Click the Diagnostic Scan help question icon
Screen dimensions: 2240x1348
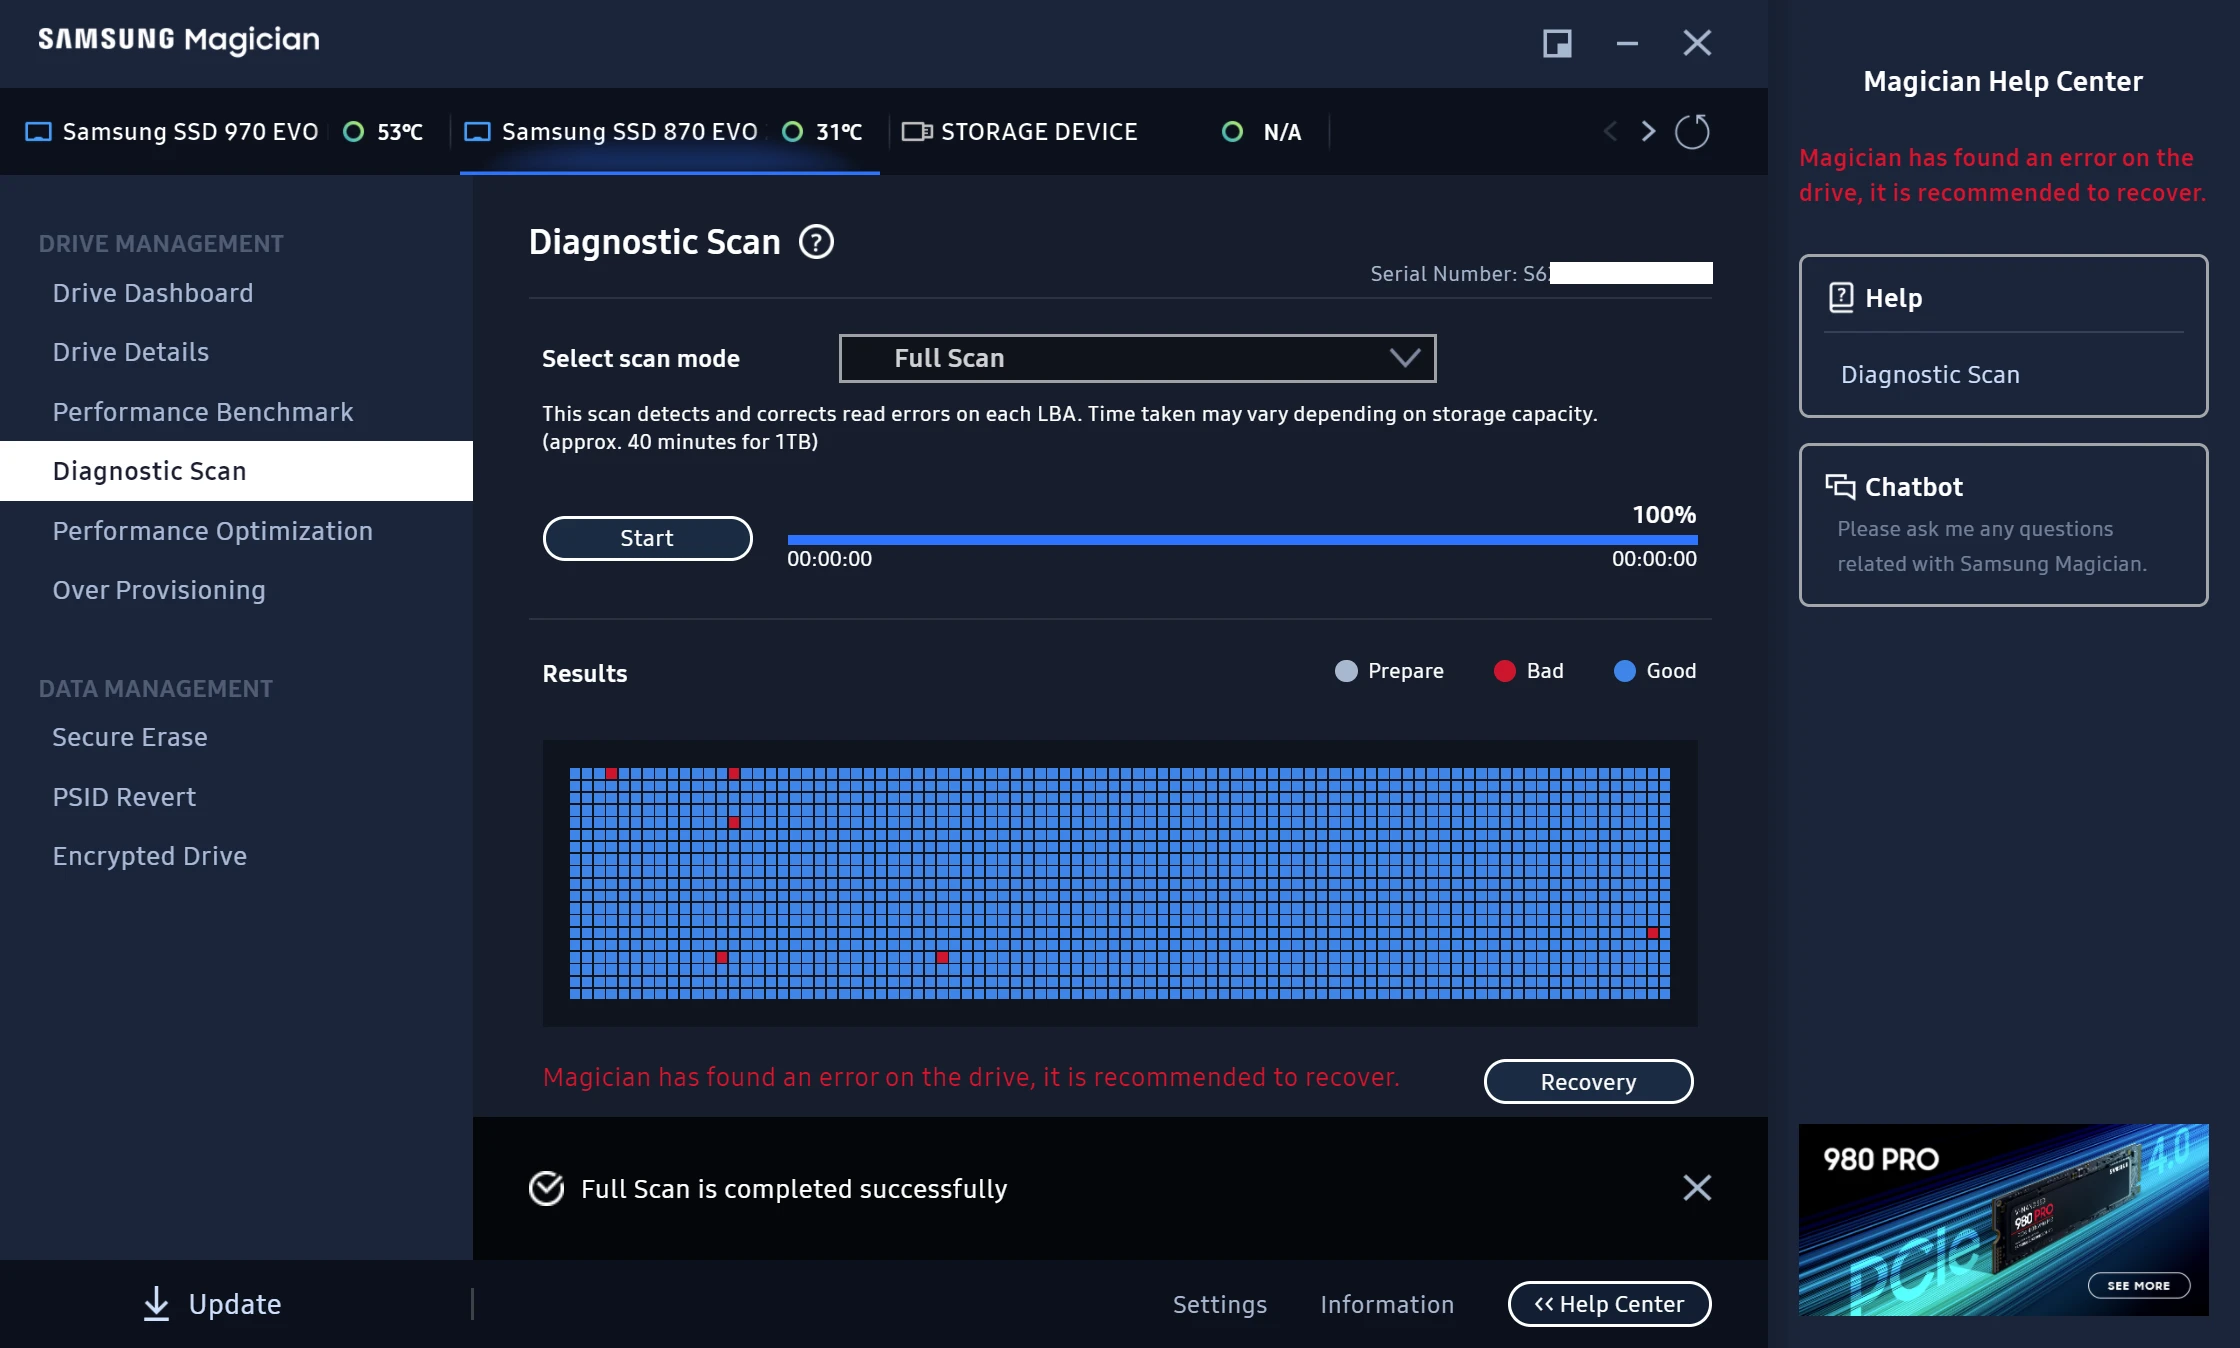pos(816,242)
